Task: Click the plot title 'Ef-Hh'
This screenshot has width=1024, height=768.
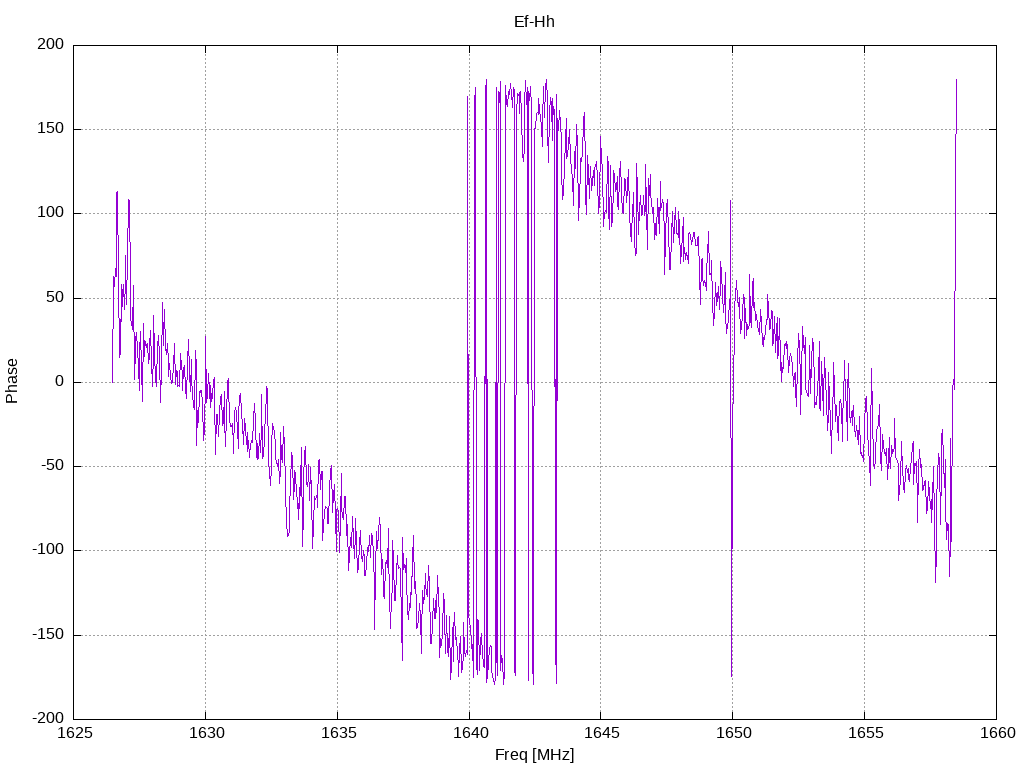Action: [x=534, y=22]
